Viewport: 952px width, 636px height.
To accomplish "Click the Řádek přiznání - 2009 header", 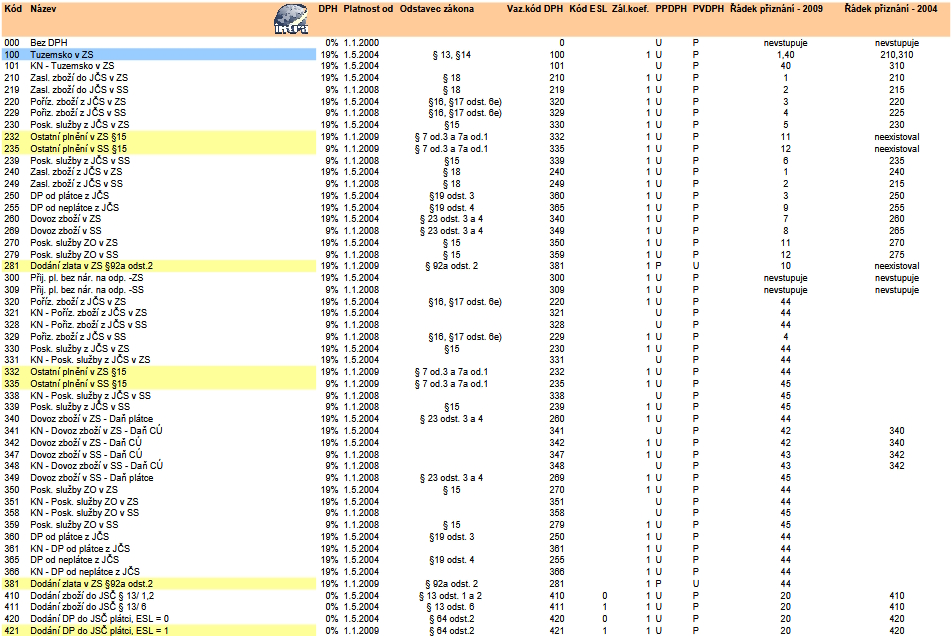I will click(x=785, y=8).
